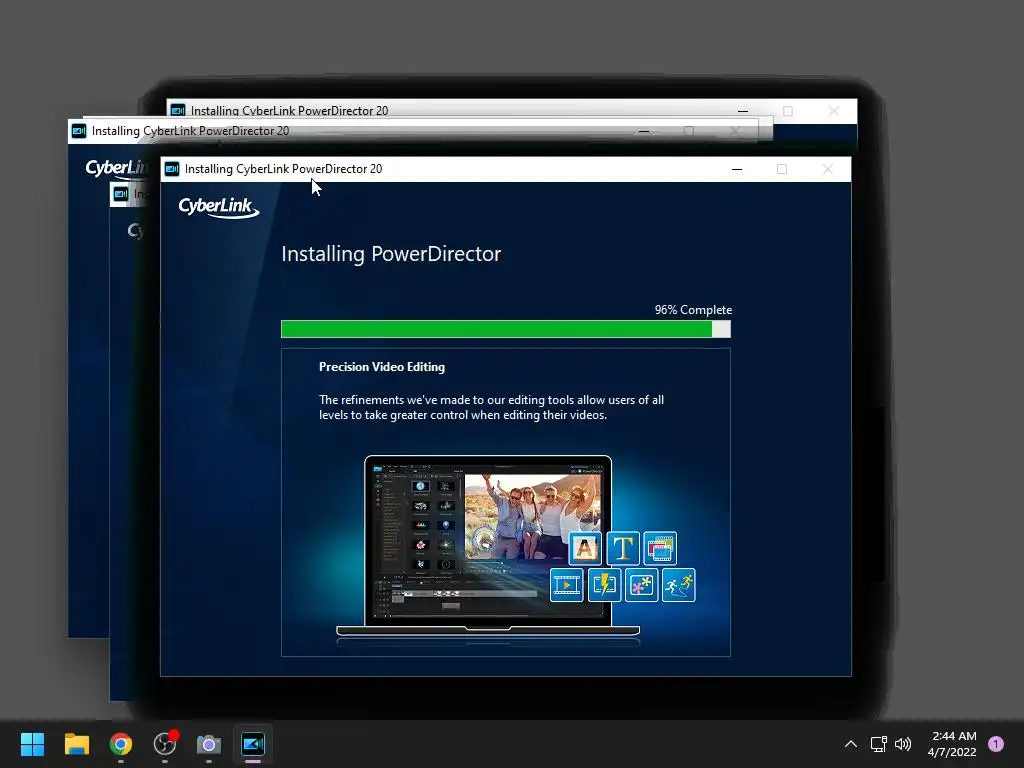Open the Camera app in taskbar
This screenshot has height=768, width=1024.
[x=209, y=744]
